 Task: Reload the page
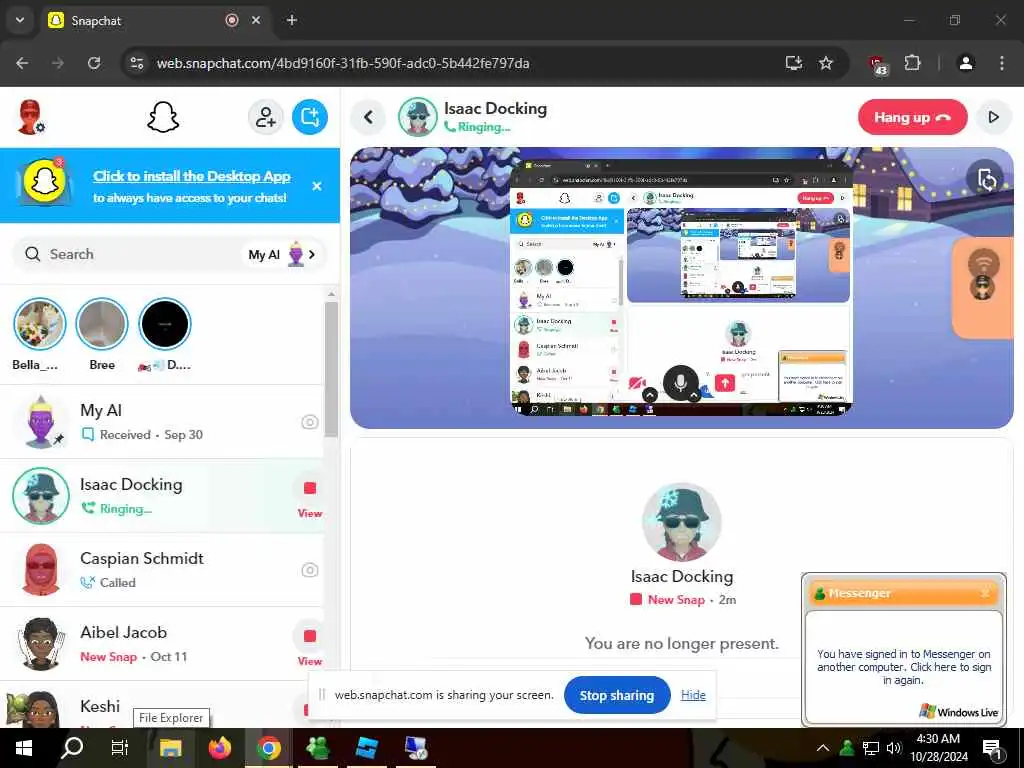tap(94, 63)
